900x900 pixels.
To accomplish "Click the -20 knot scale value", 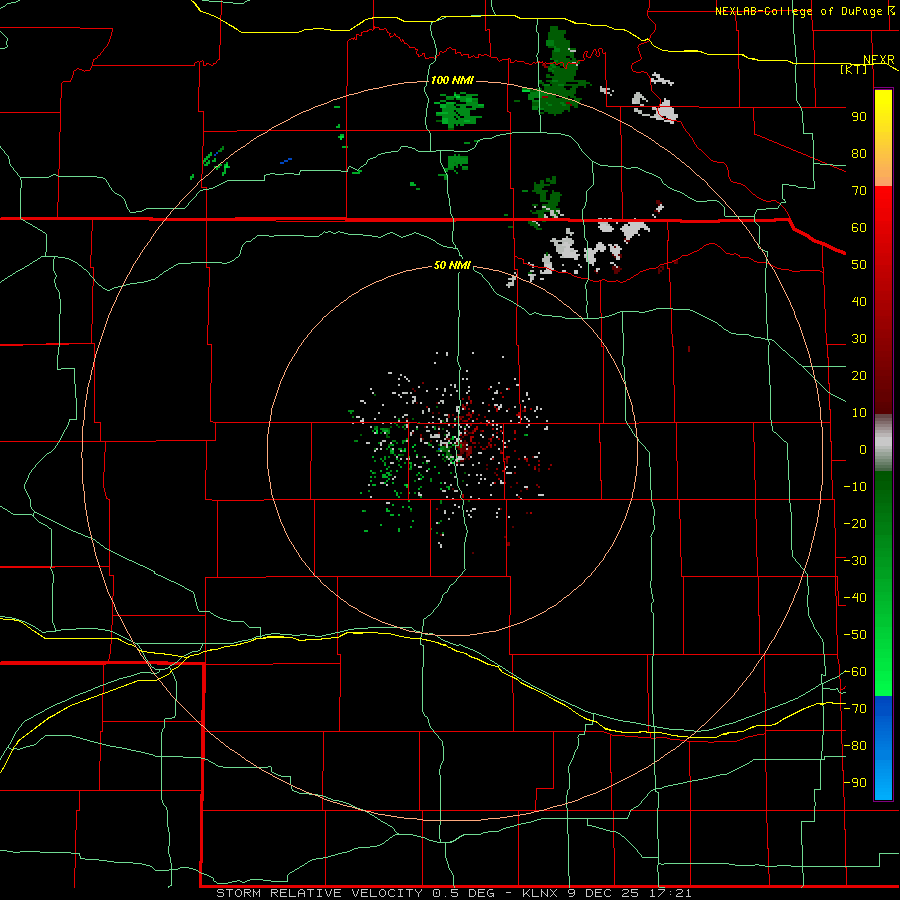I will 855,524.
